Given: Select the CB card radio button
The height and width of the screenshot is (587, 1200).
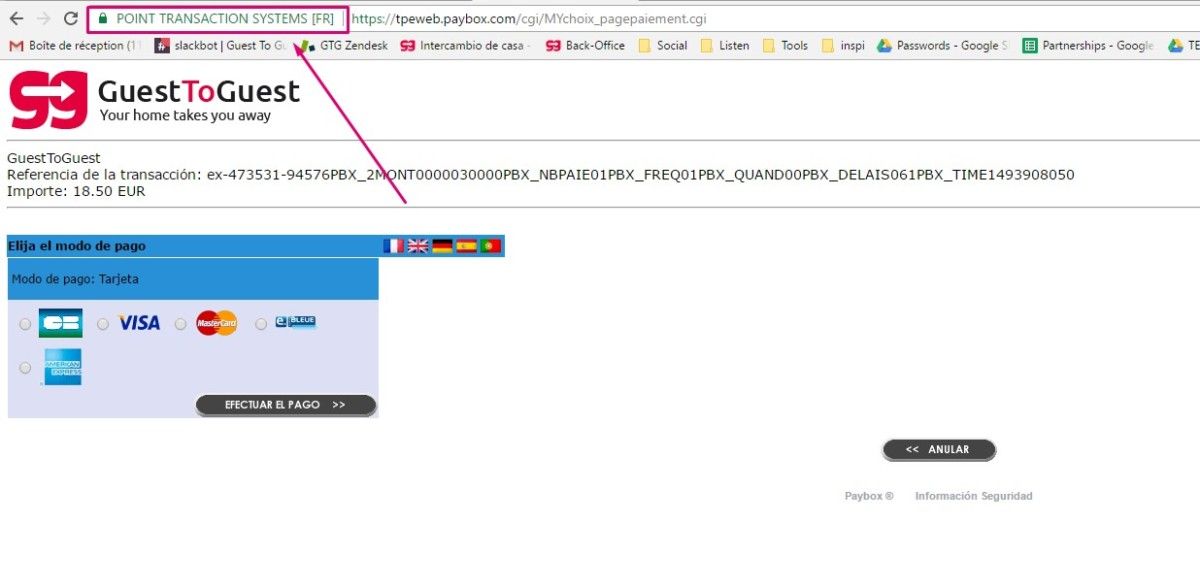Looking at the screenshot, I should click(25, 324).
